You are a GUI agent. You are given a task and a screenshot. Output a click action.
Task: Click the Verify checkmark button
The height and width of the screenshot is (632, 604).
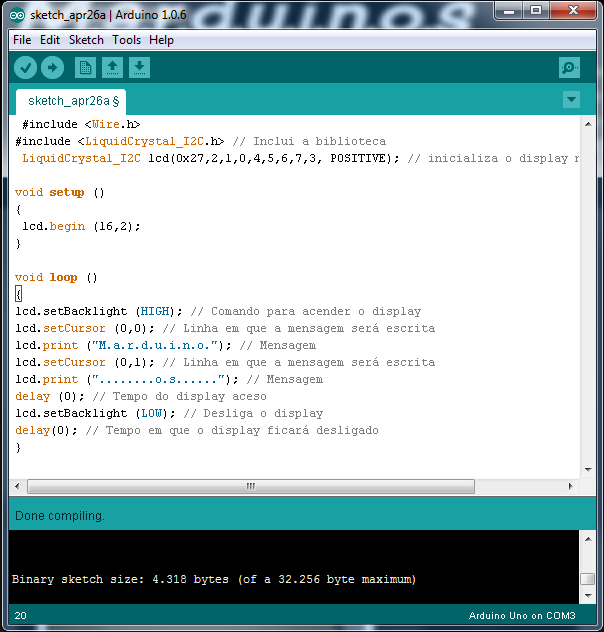(x=25, y=67)
